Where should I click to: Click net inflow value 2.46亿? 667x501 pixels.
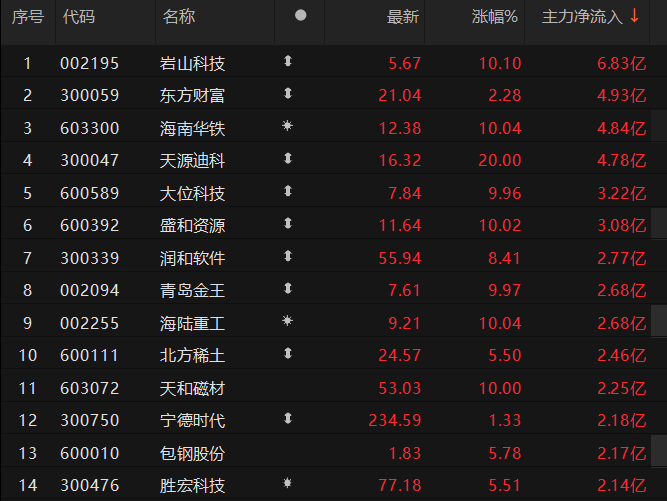click(x=621, y=355)
